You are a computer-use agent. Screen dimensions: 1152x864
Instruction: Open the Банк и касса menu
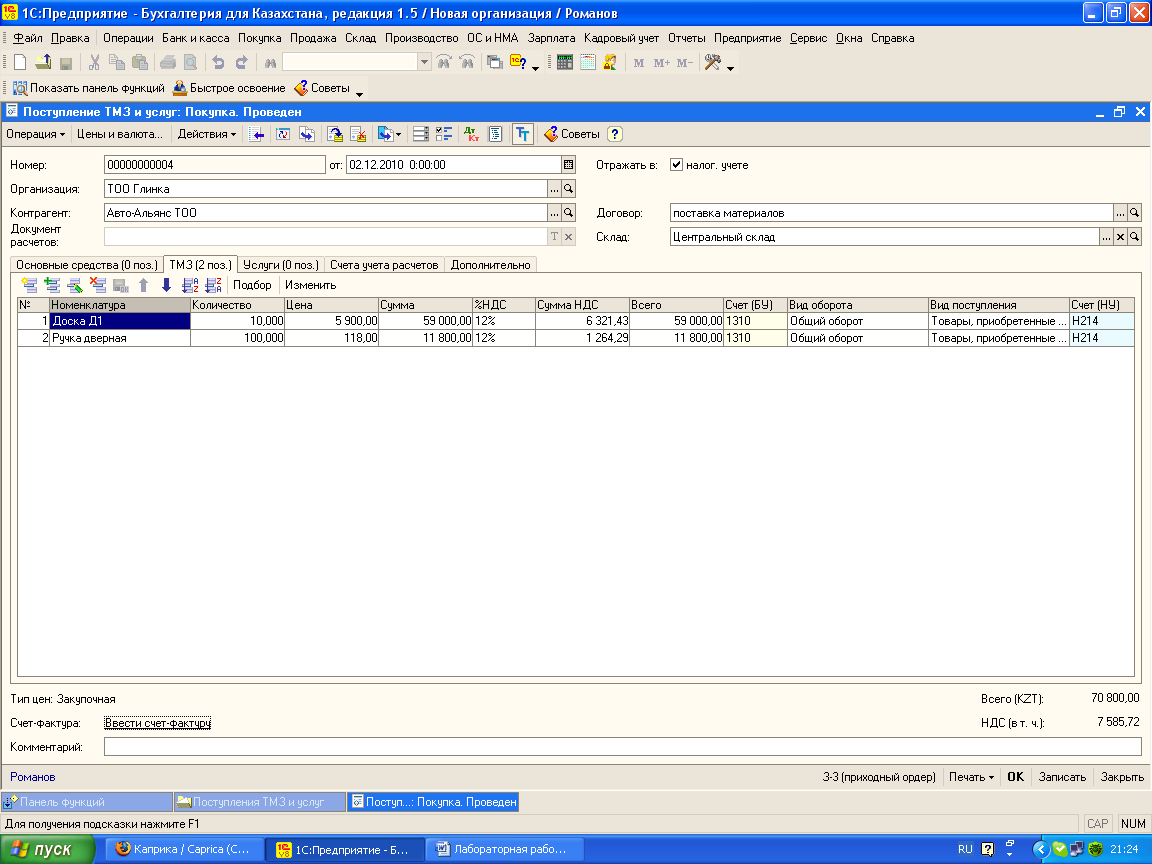tap(195, 37)
